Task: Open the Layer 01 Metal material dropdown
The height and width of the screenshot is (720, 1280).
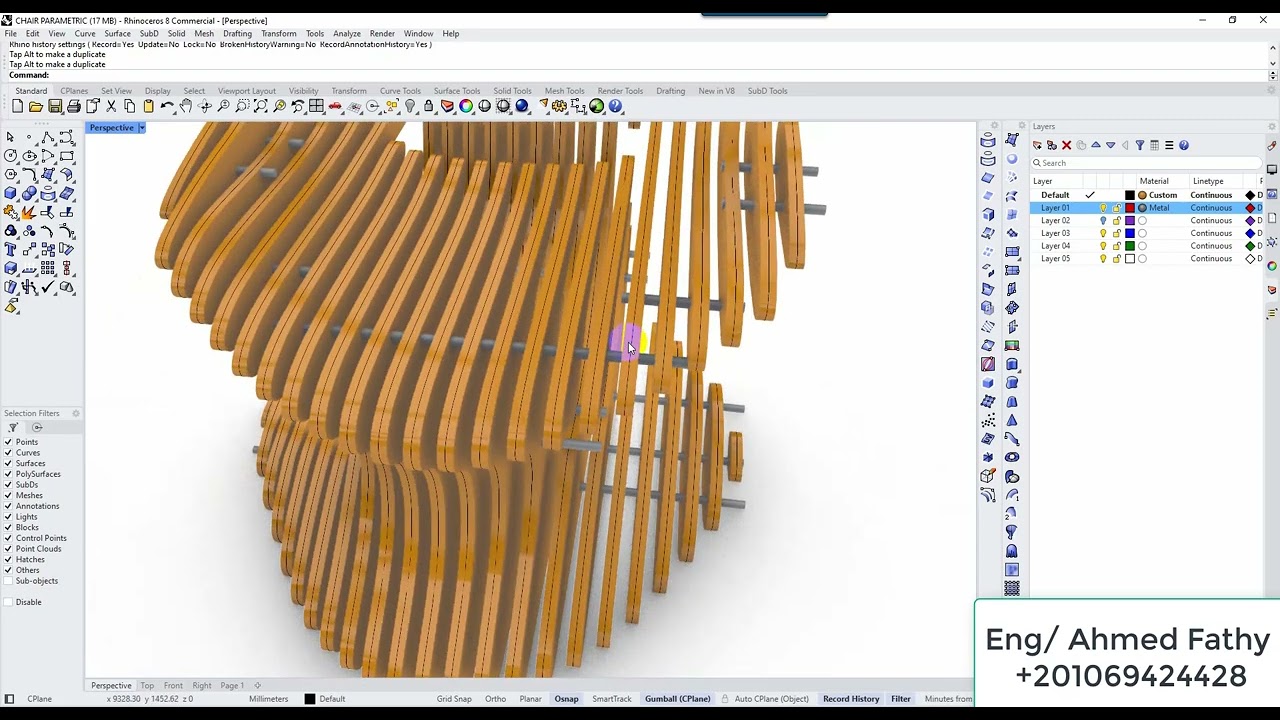Action: pos(1159,208)
